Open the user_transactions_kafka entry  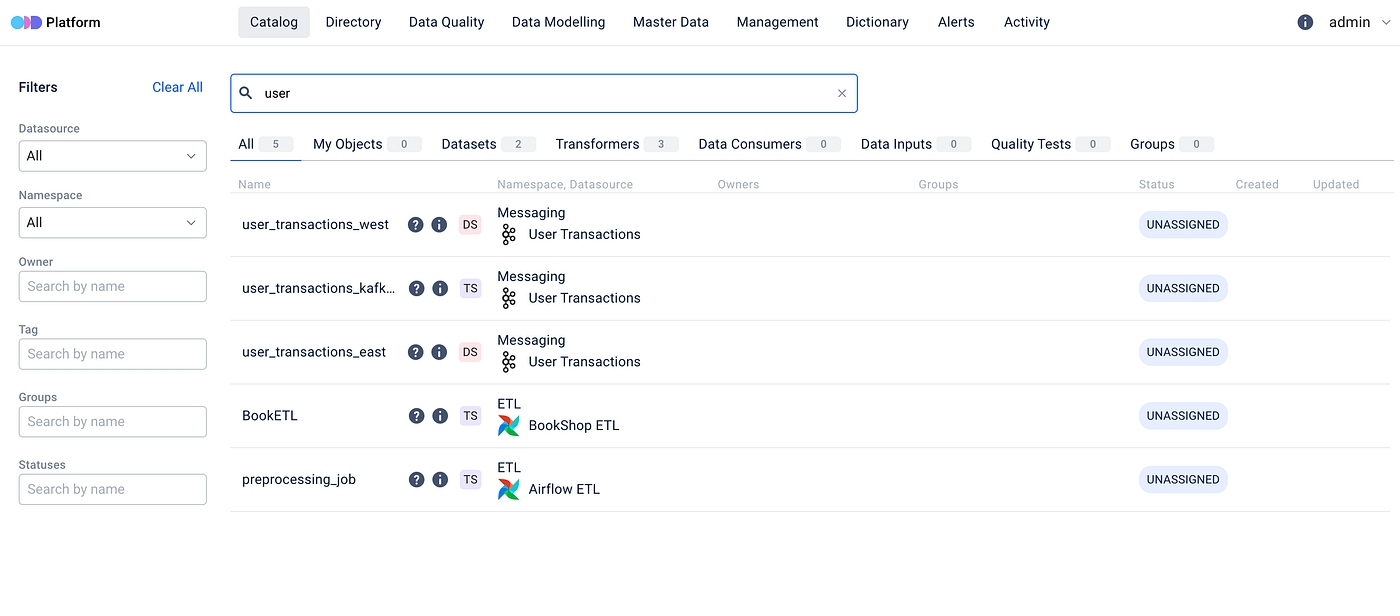318,289
